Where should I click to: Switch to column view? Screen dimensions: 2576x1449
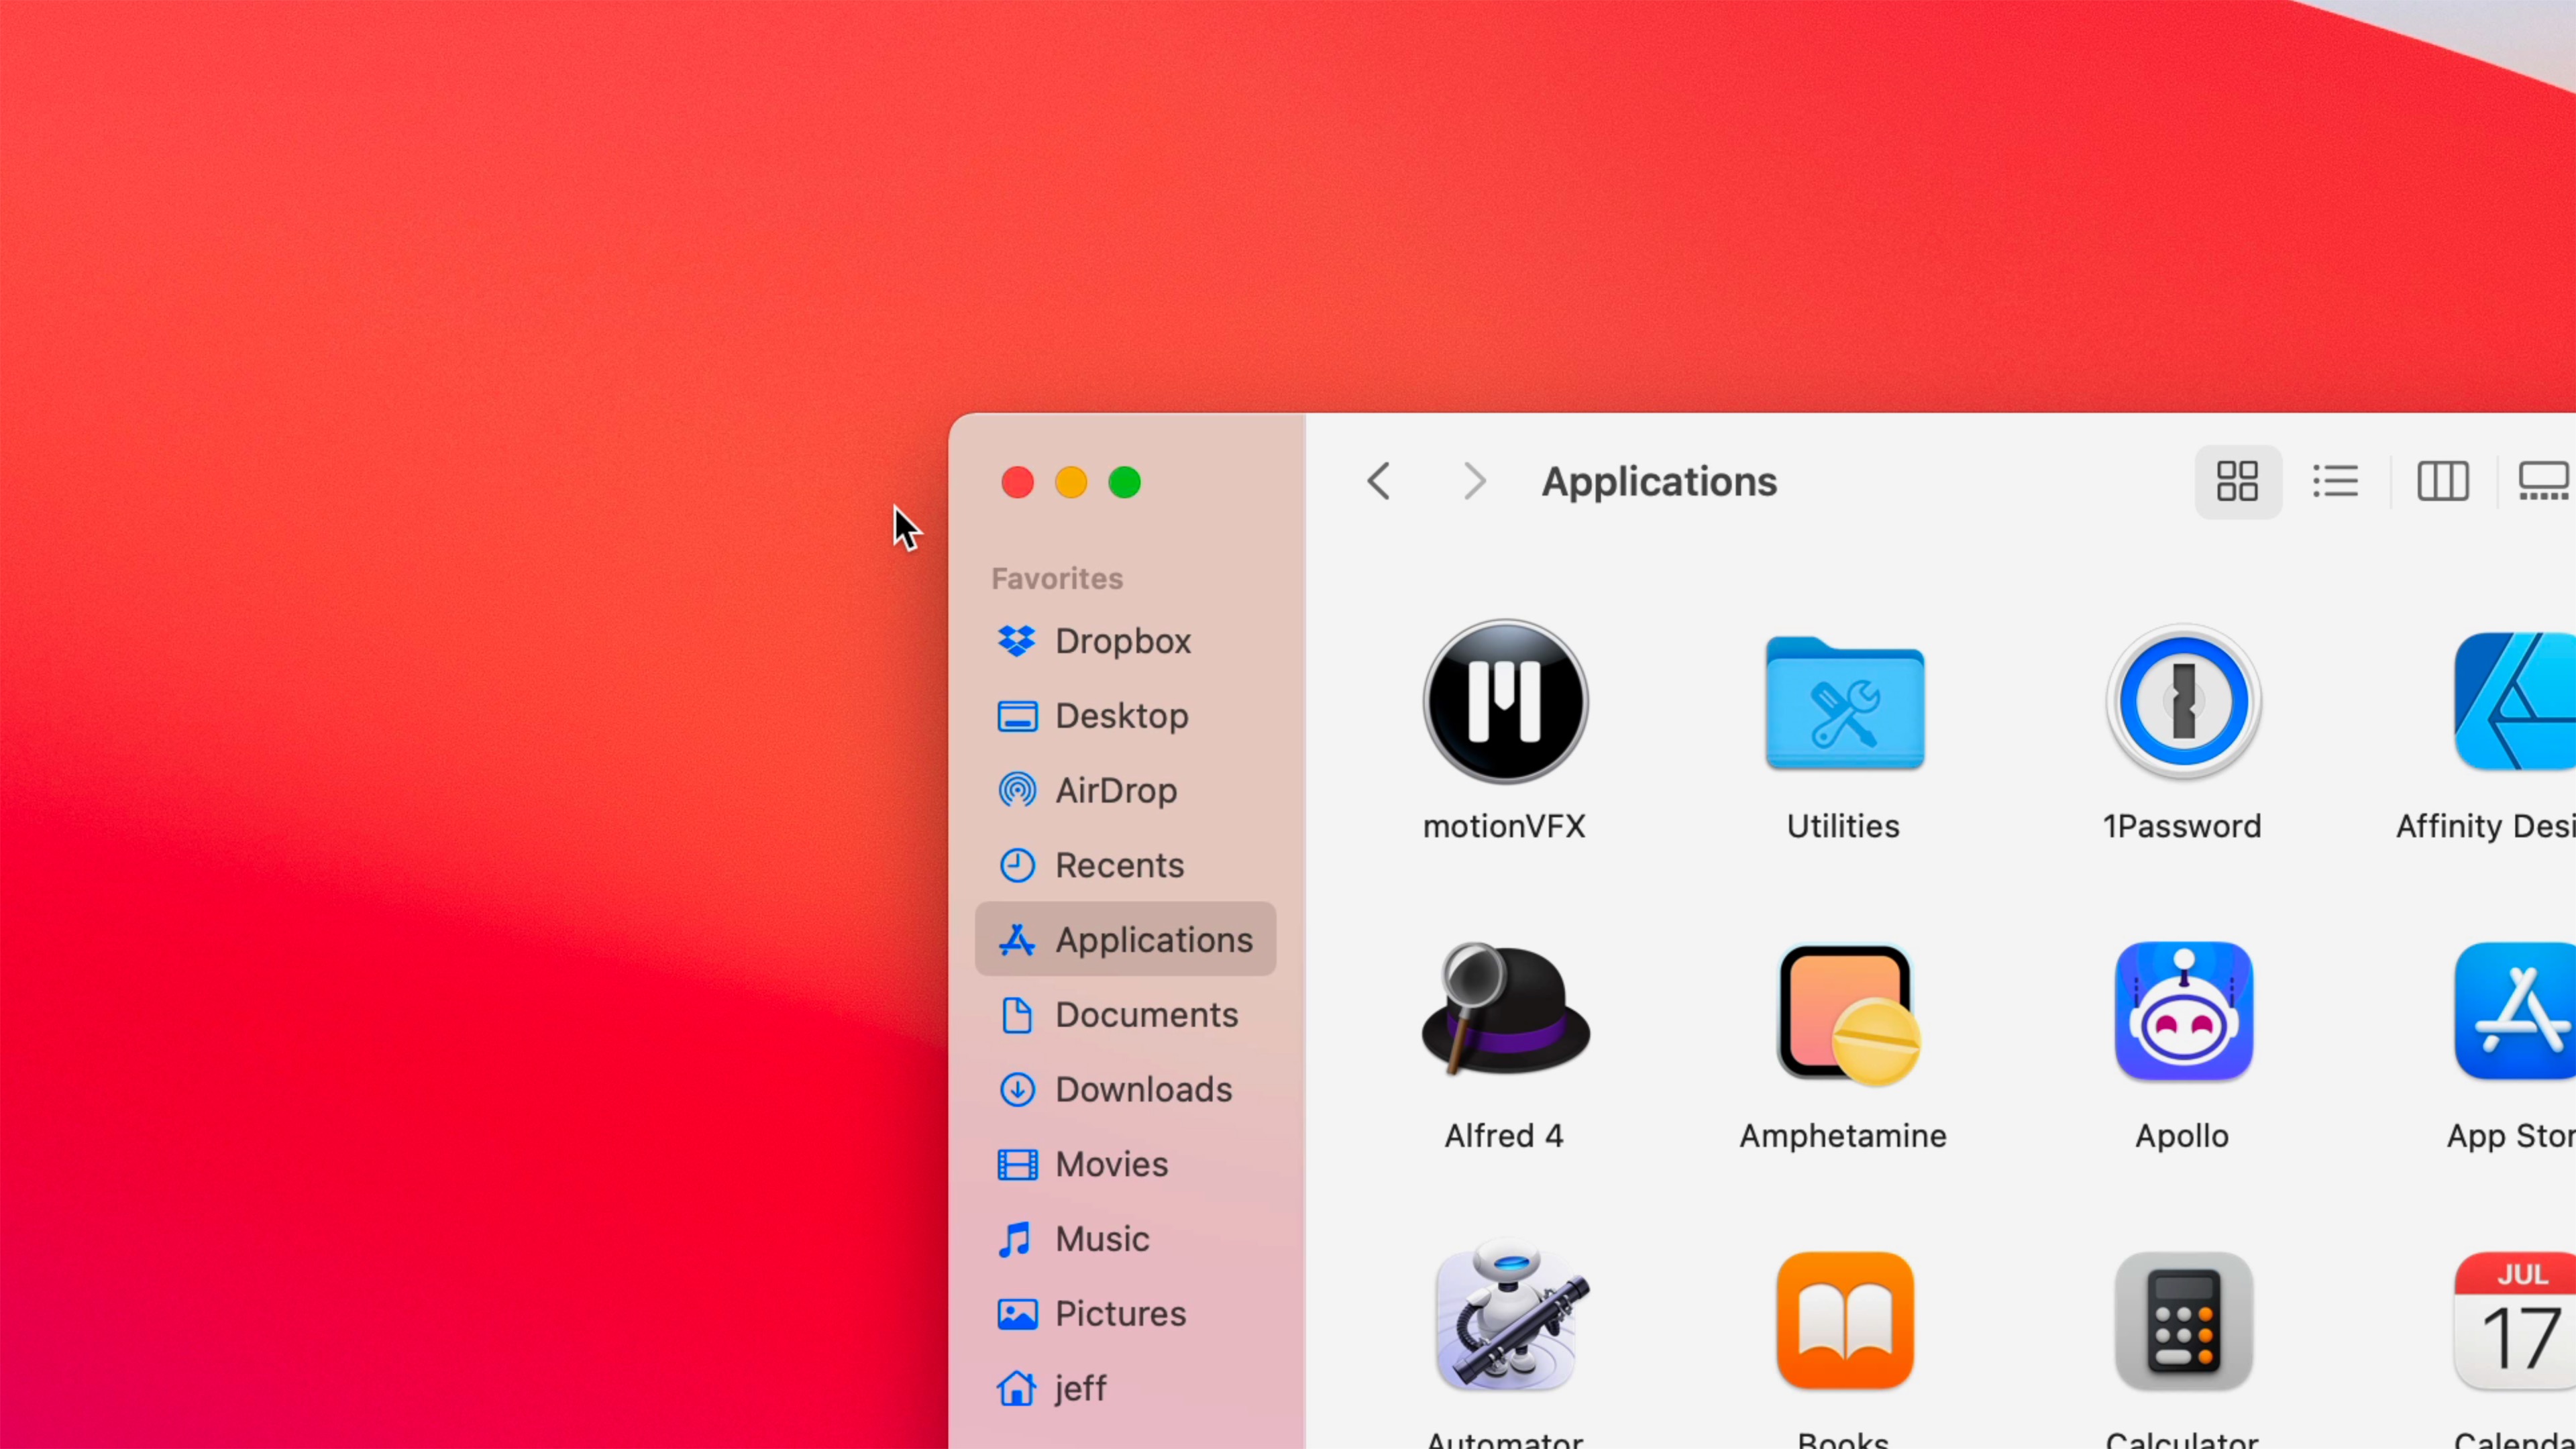(2442, 482)
